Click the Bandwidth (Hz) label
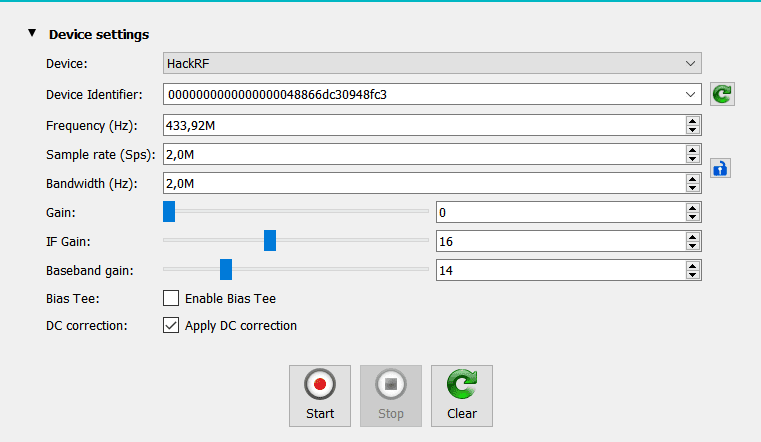The width and height of the screenshot is (761, 442). point(92,183)
